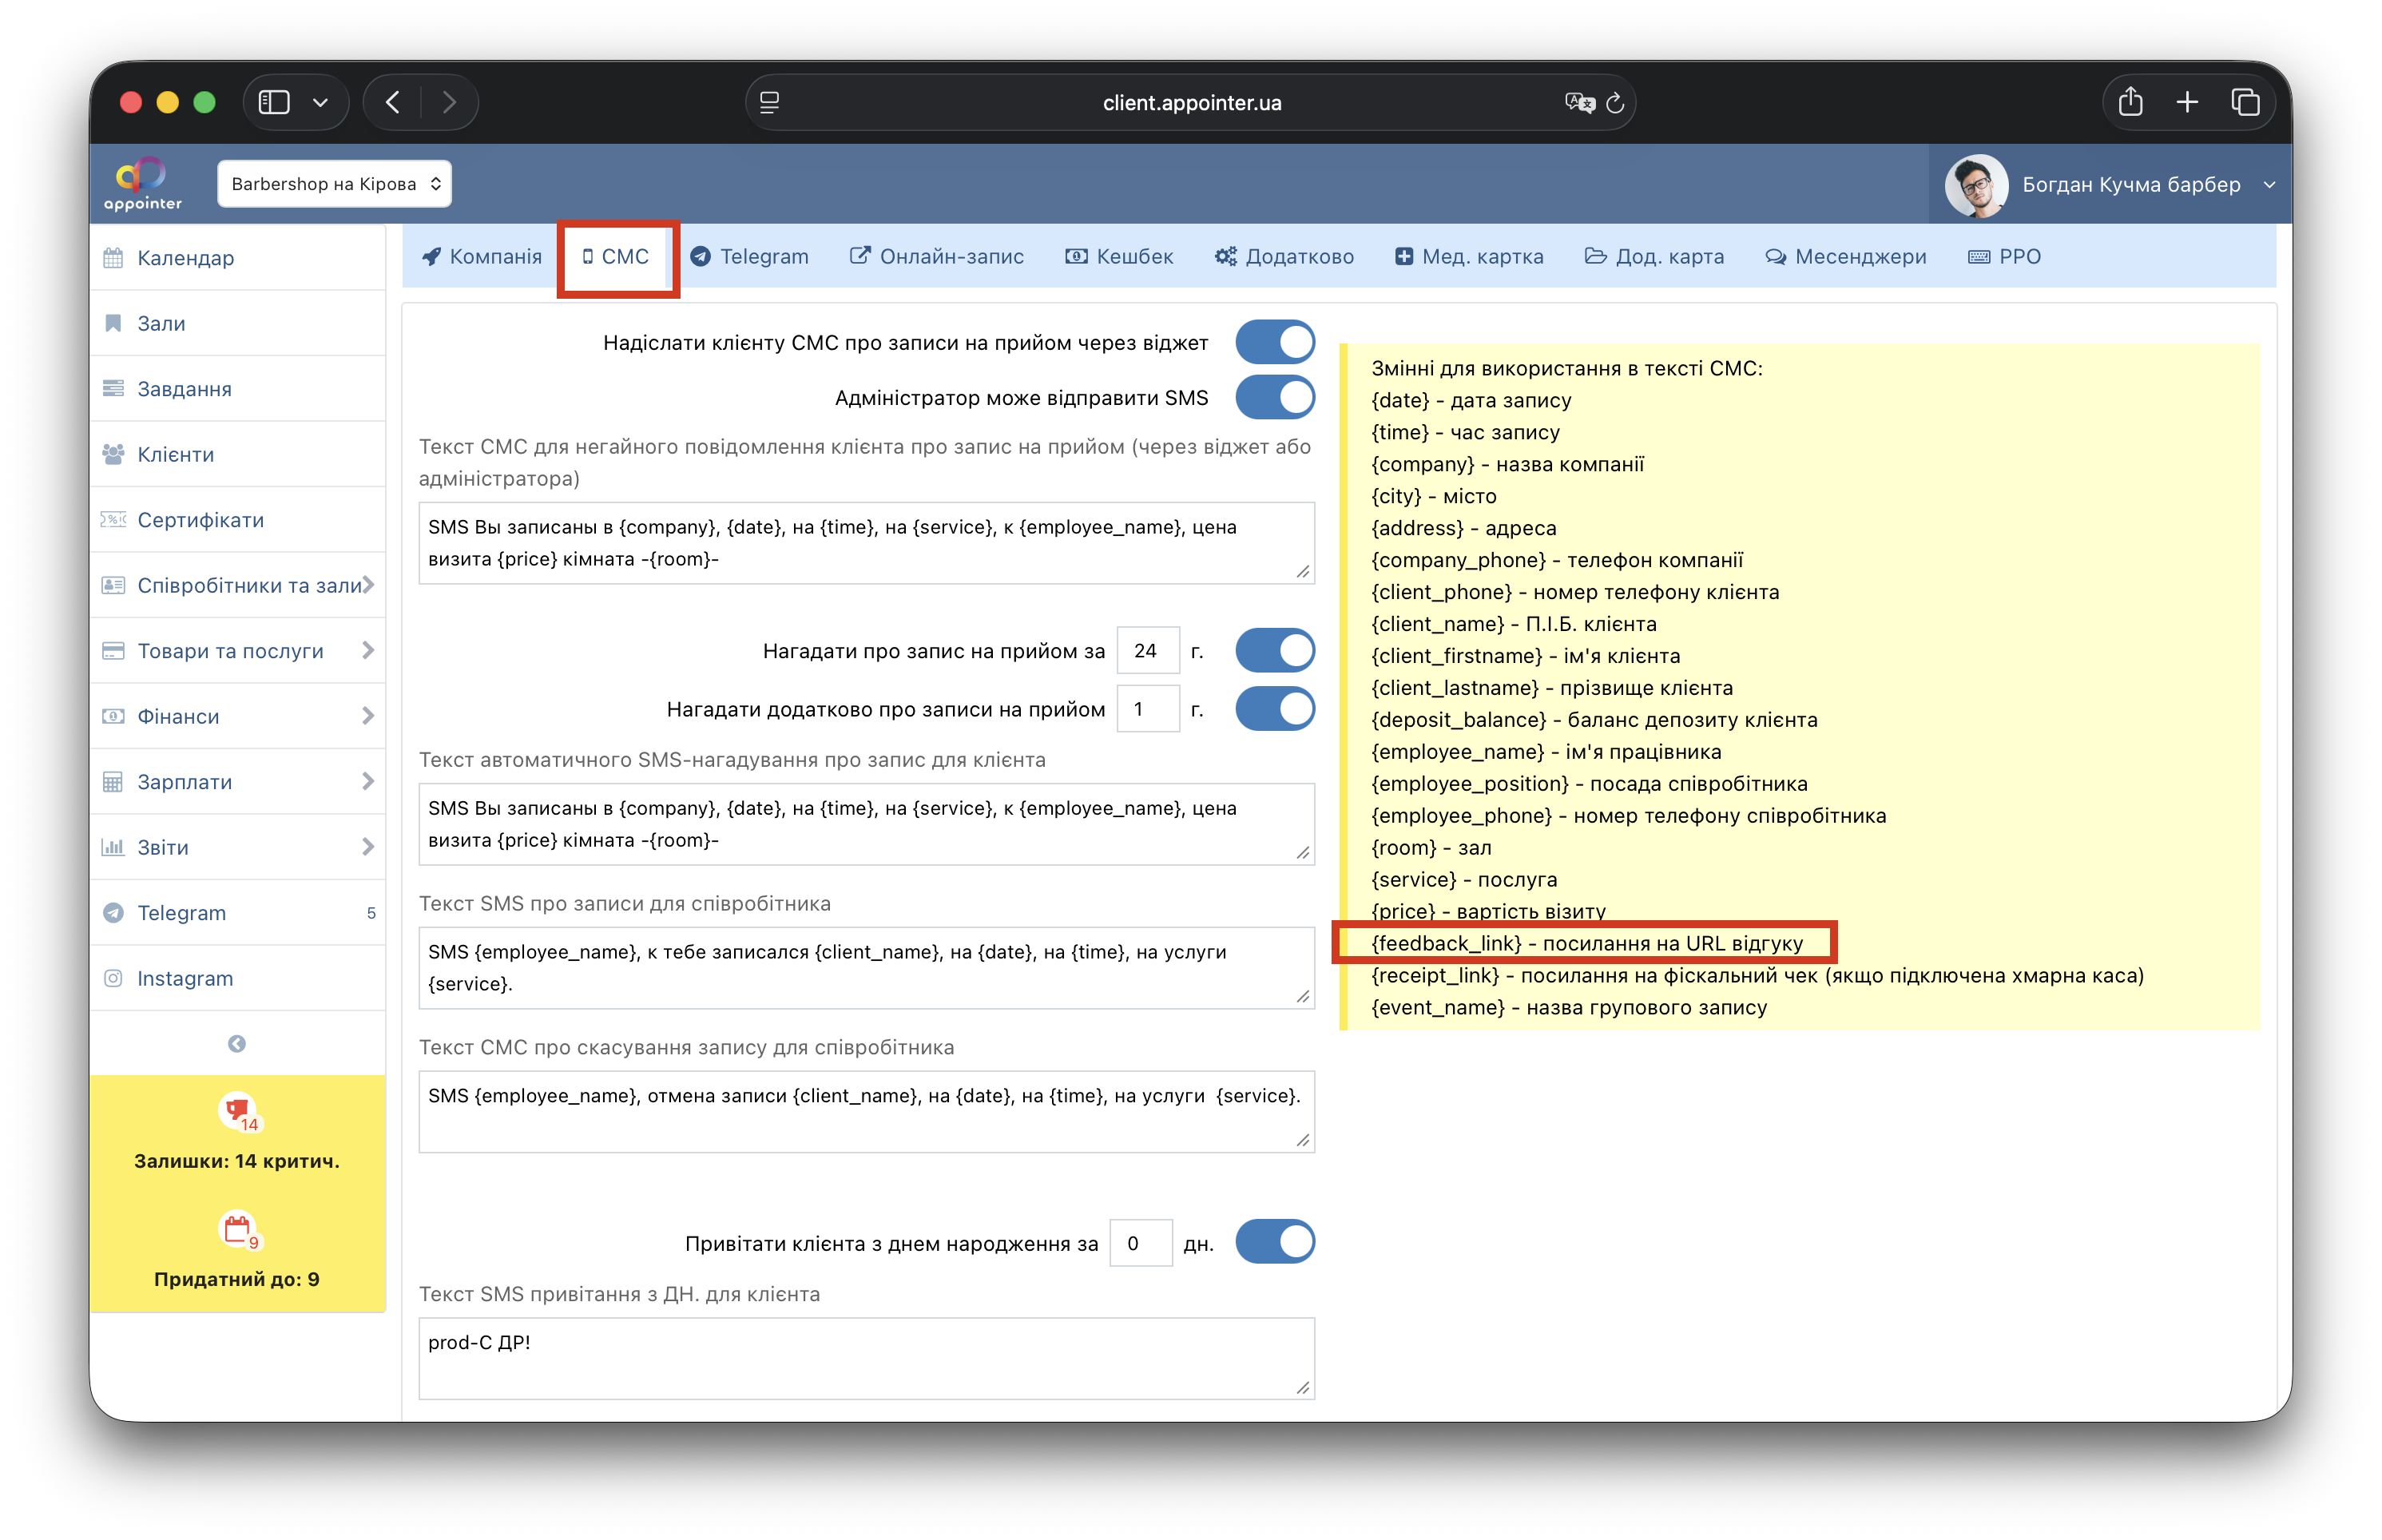Open the Barbershop на Кірова location dropdown
Image resolution: width=2382 pixels, height=1540 pixels.
pyautogui.click(x=334, y=184)
